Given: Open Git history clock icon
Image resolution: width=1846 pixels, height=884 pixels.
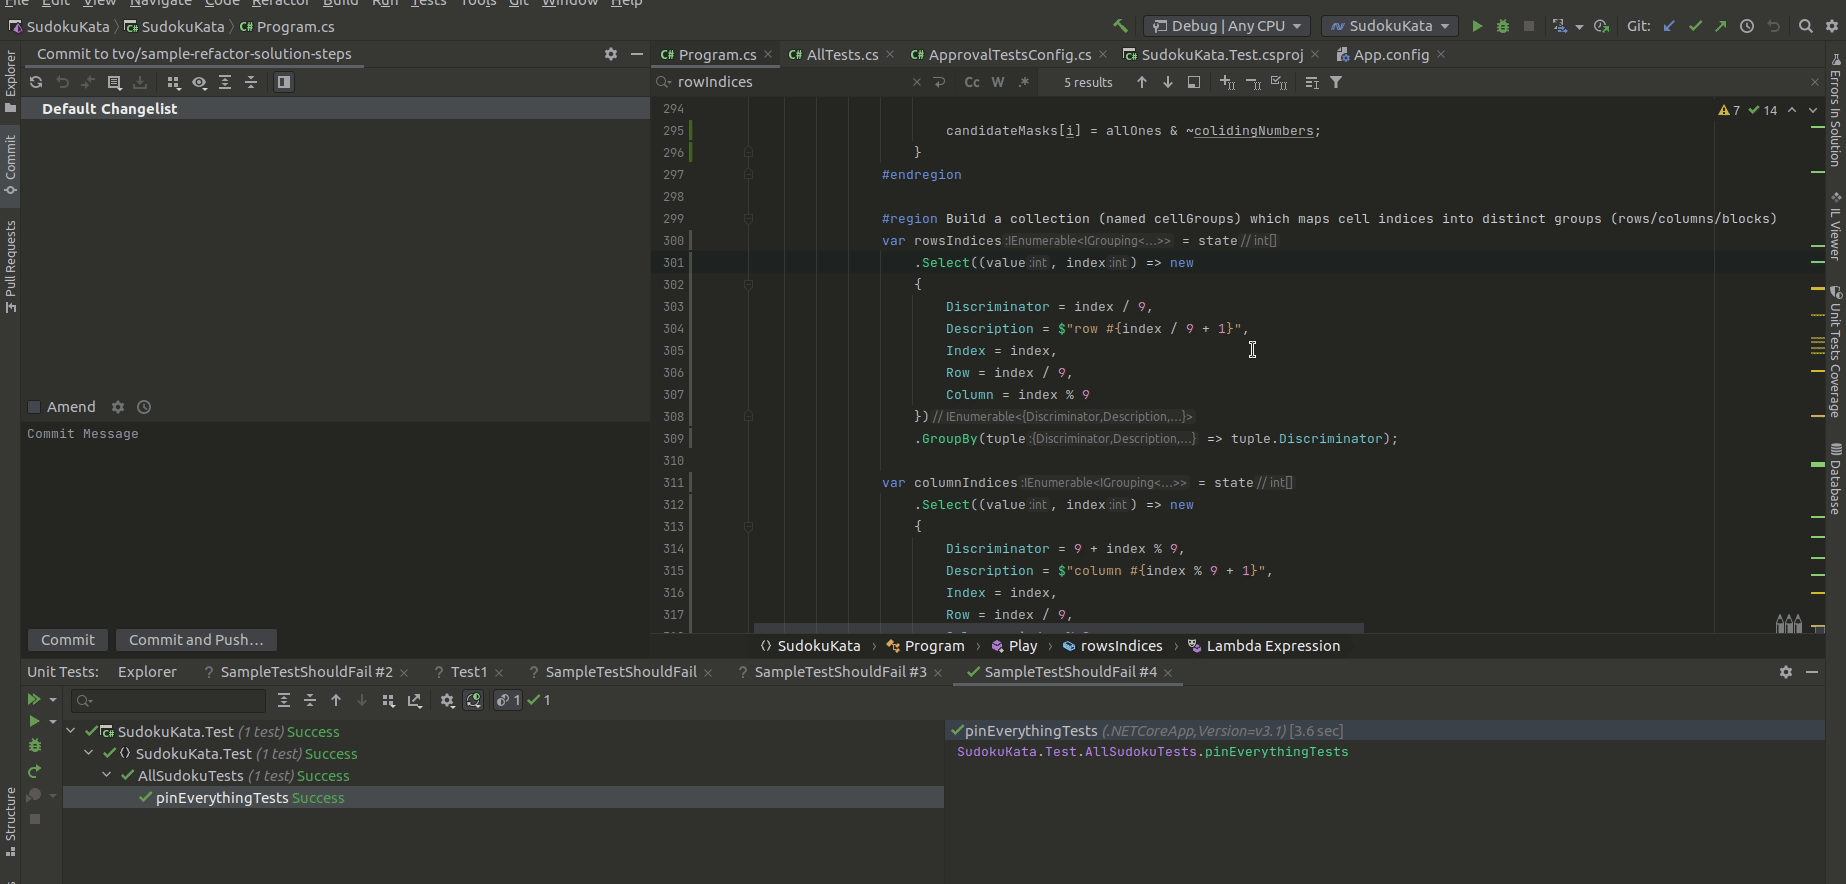Looking at the screenshot, I should tap(1747, 26).
